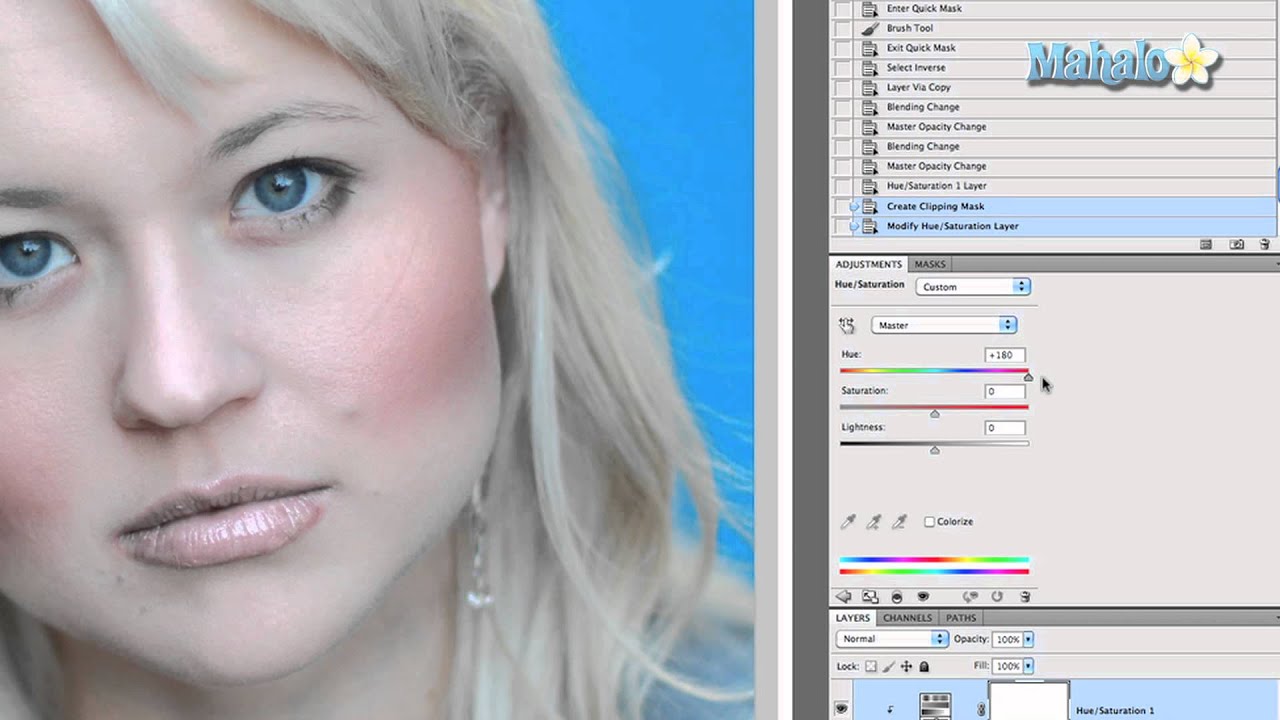The image size is (1280, 720).
Task: Switch to the Paths tab
Action: click(961, 618)
